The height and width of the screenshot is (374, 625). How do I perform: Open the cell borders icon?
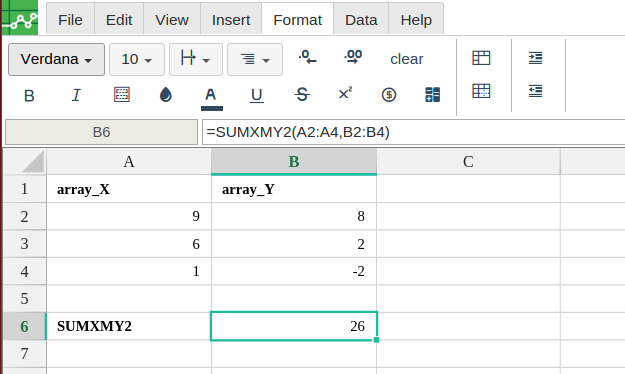(122, 95)
